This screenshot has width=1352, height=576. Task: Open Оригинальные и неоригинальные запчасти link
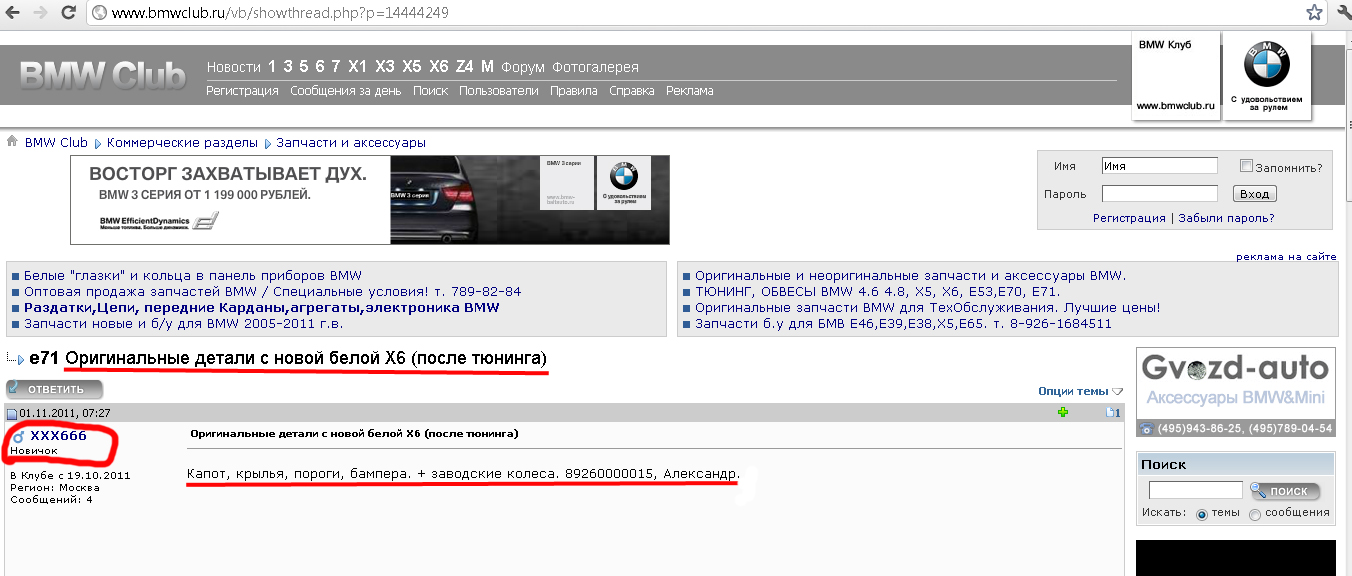(910, 276)
